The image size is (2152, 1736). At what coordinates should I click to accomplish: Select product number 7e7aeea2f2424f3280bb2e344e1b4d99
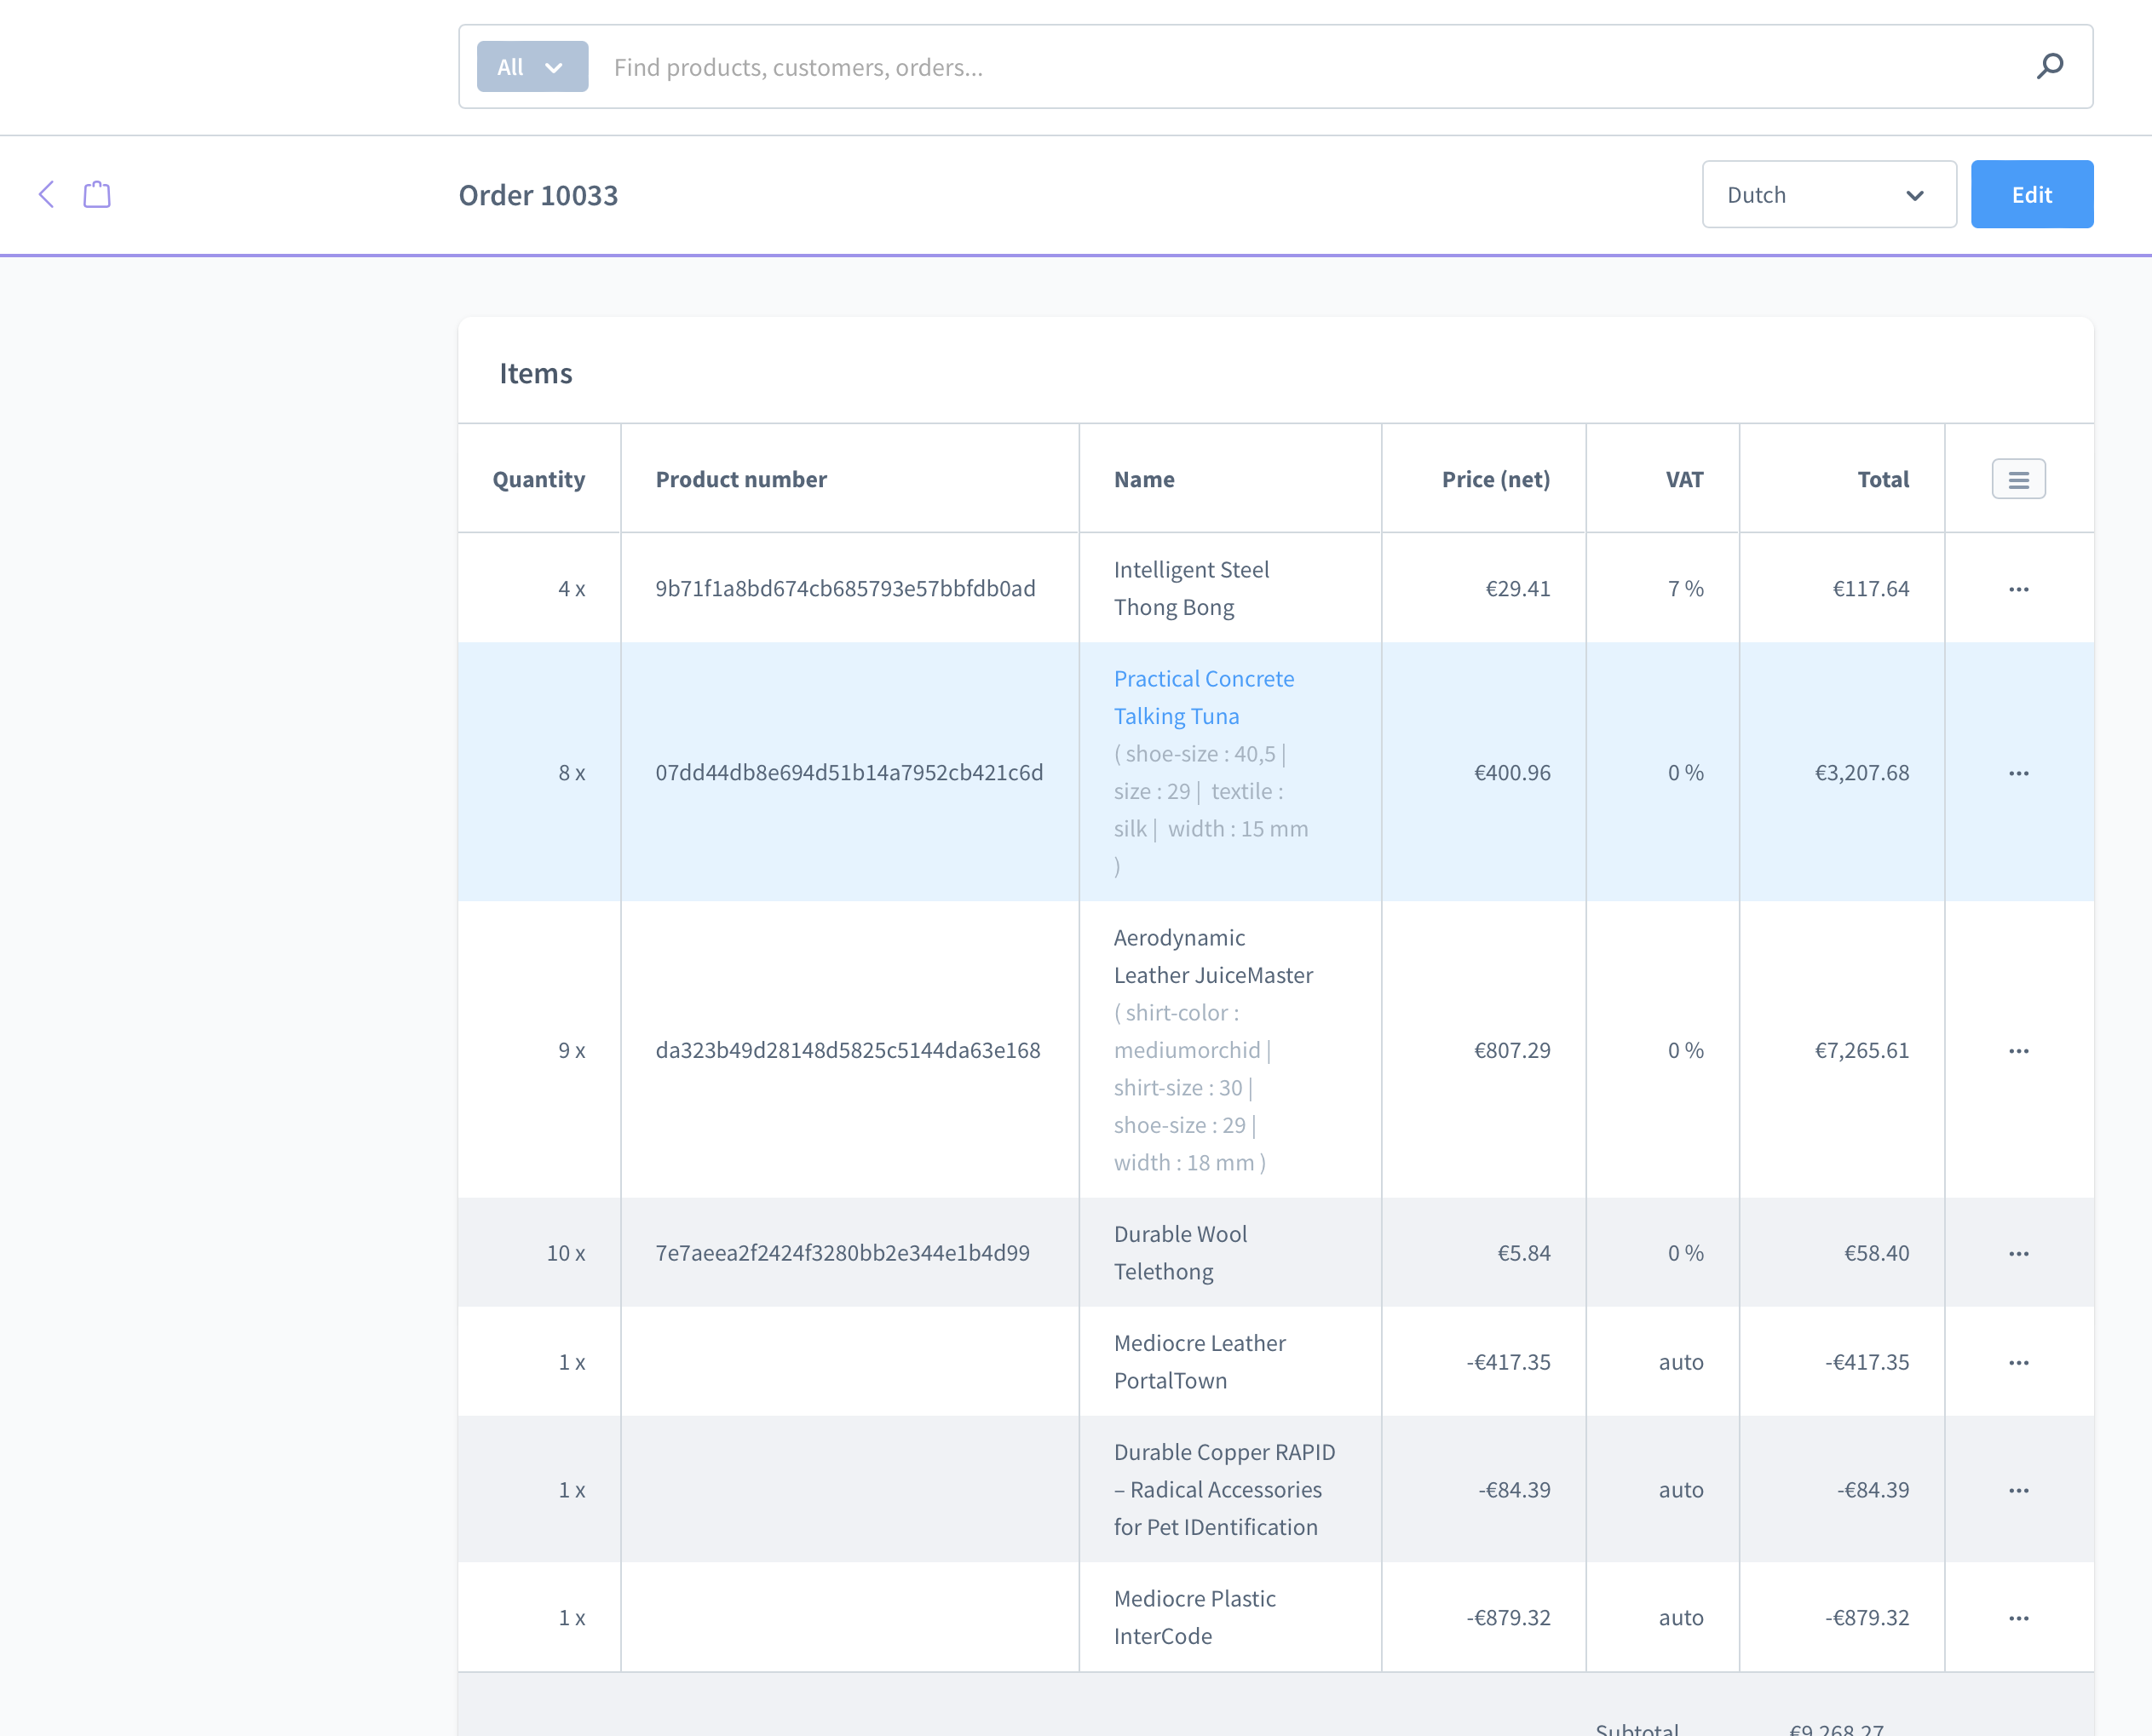842,1254
